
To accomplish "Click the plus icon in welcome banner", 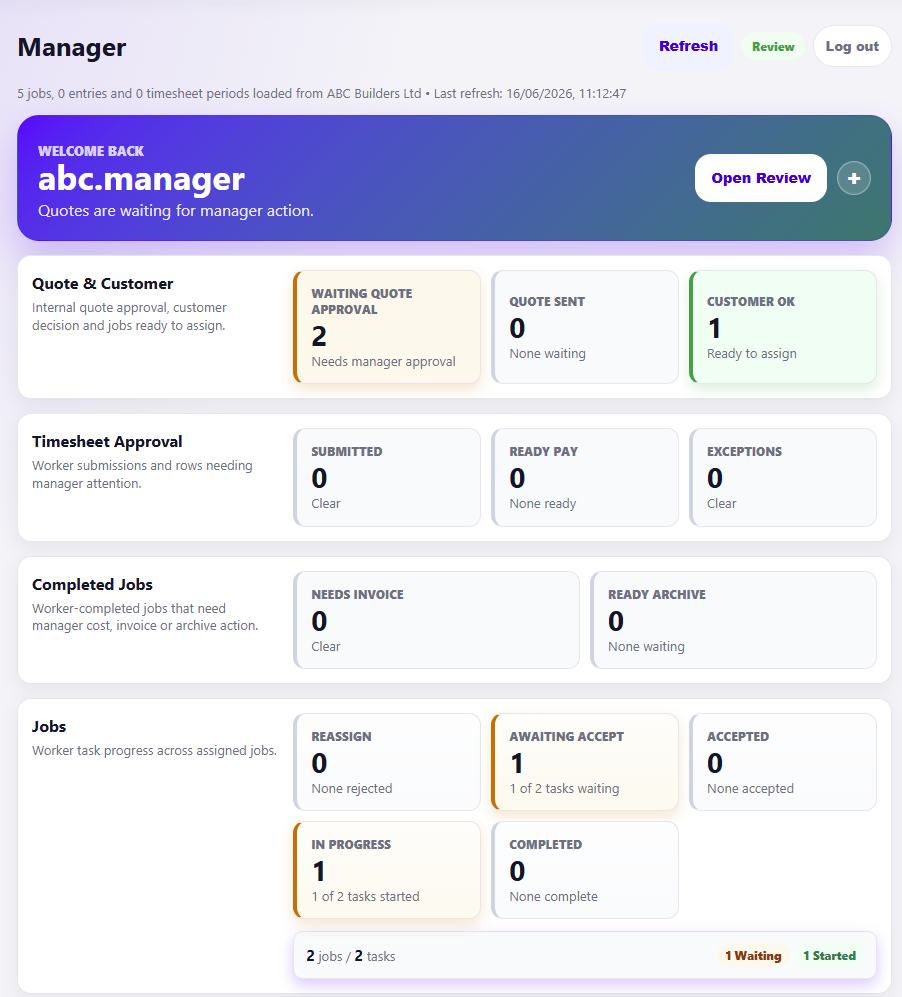I will 854,178.
